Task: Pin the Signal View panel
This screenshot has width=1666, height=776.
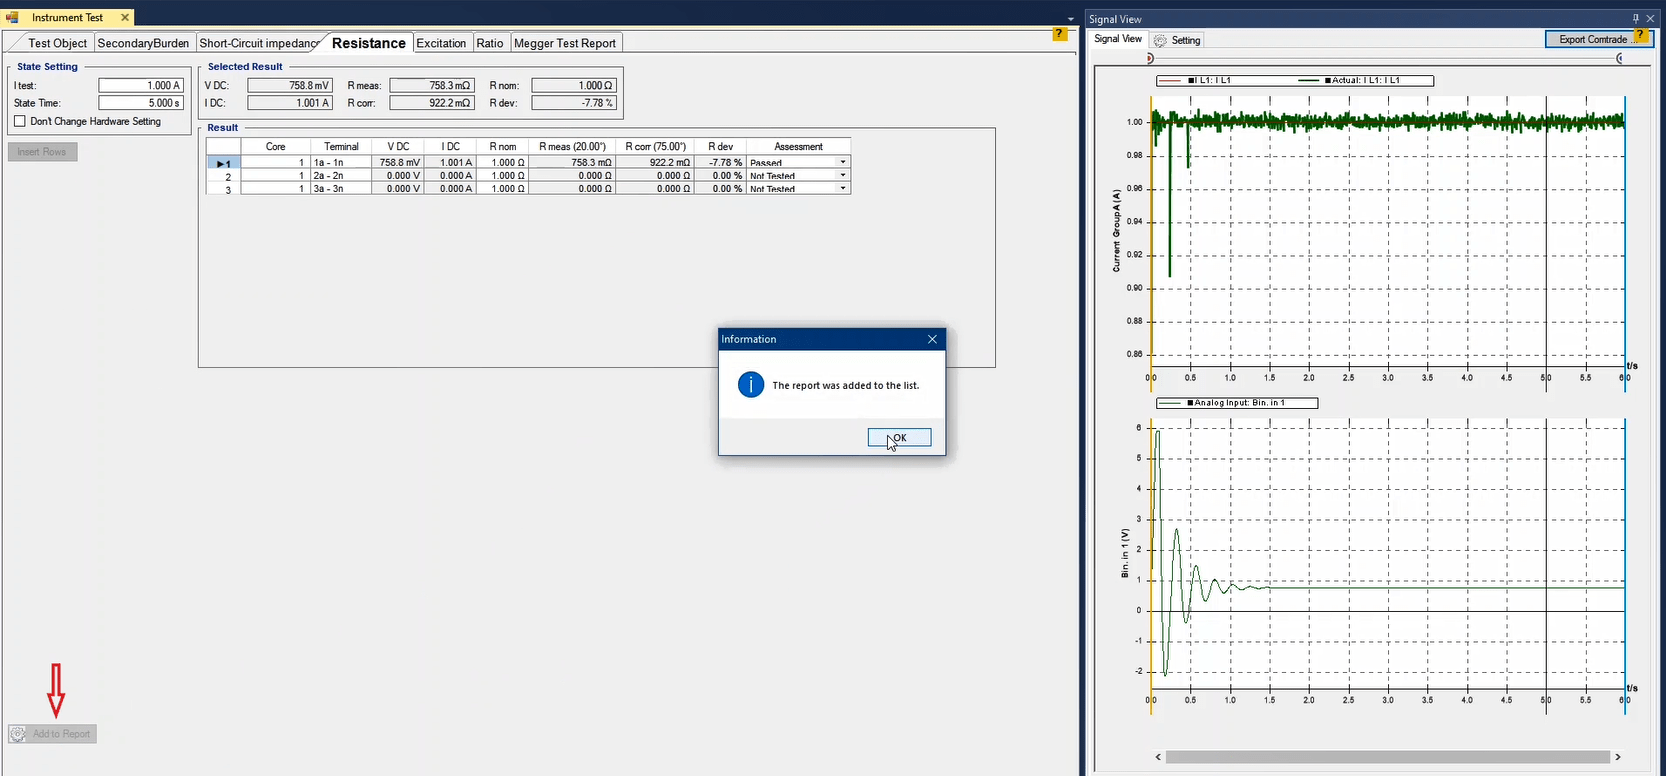Action: pyautogui.click(x=1636, y=19)
